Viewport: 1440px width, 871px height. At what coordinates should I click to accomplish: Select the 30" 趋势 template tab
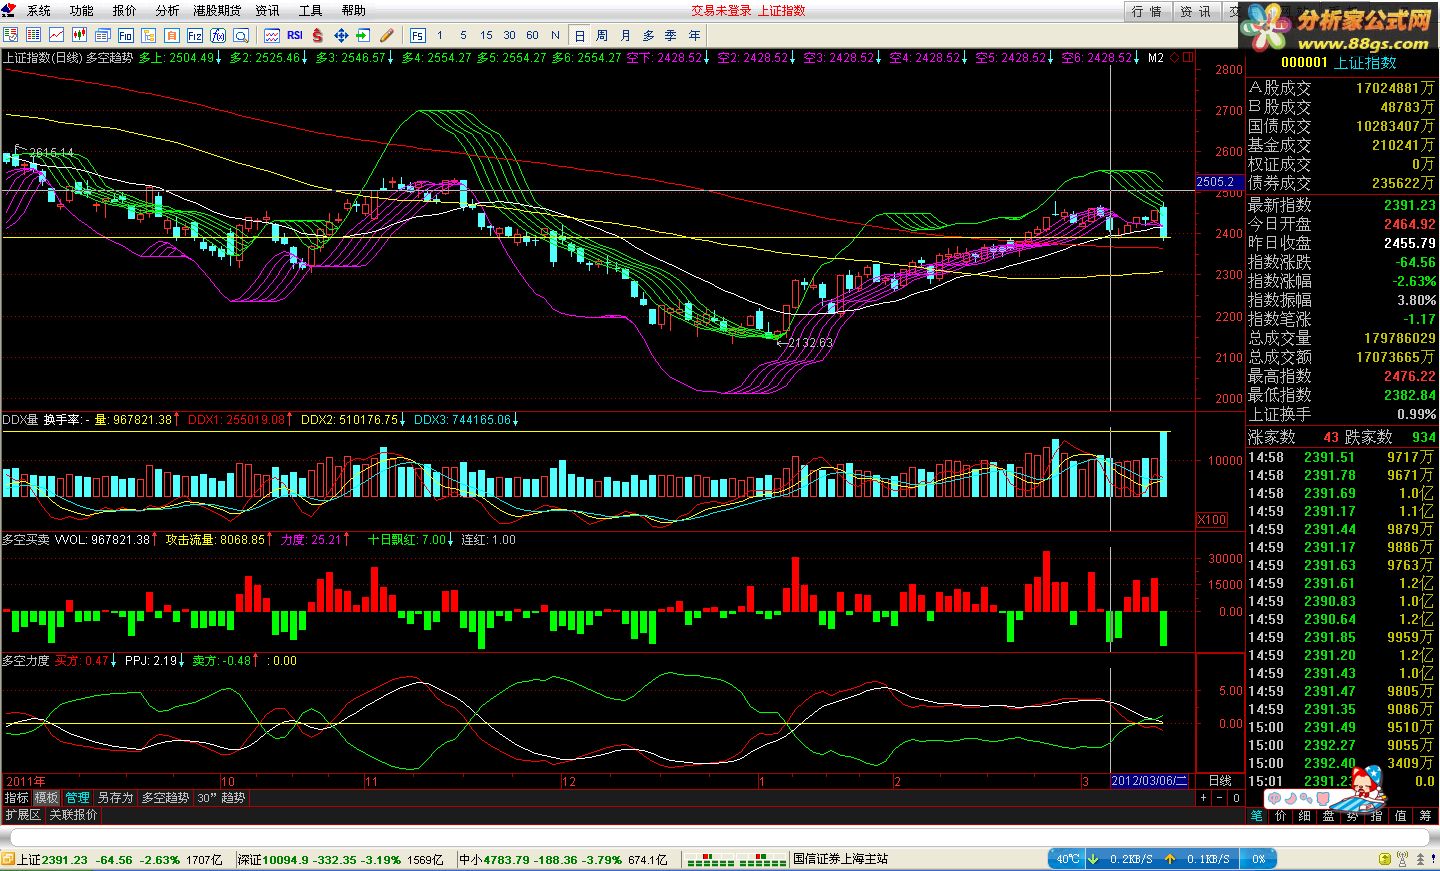[221, 798]
